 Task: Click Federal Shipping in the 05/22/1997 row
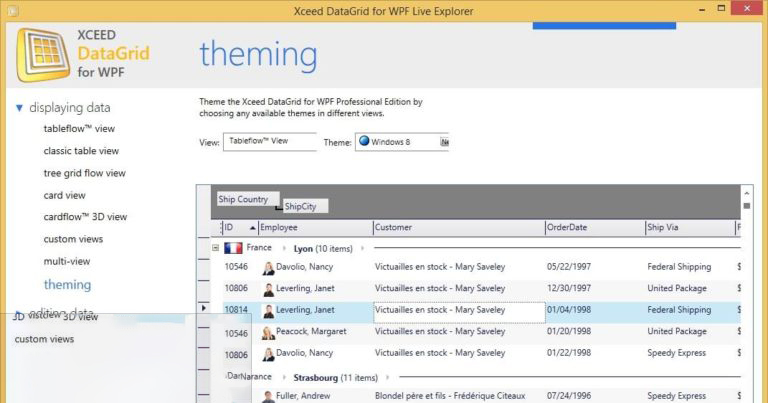click(679, 267)
